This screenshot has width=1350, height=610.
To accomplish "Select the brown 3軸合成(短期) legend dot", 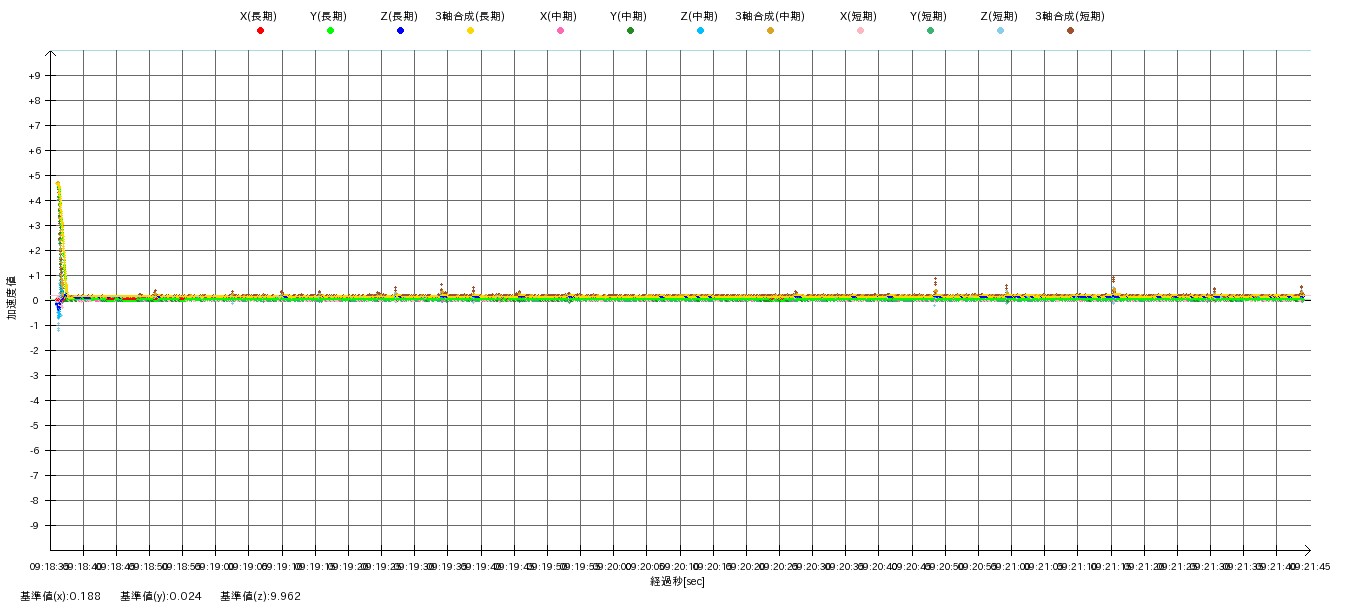I will tap(1070, 31).
